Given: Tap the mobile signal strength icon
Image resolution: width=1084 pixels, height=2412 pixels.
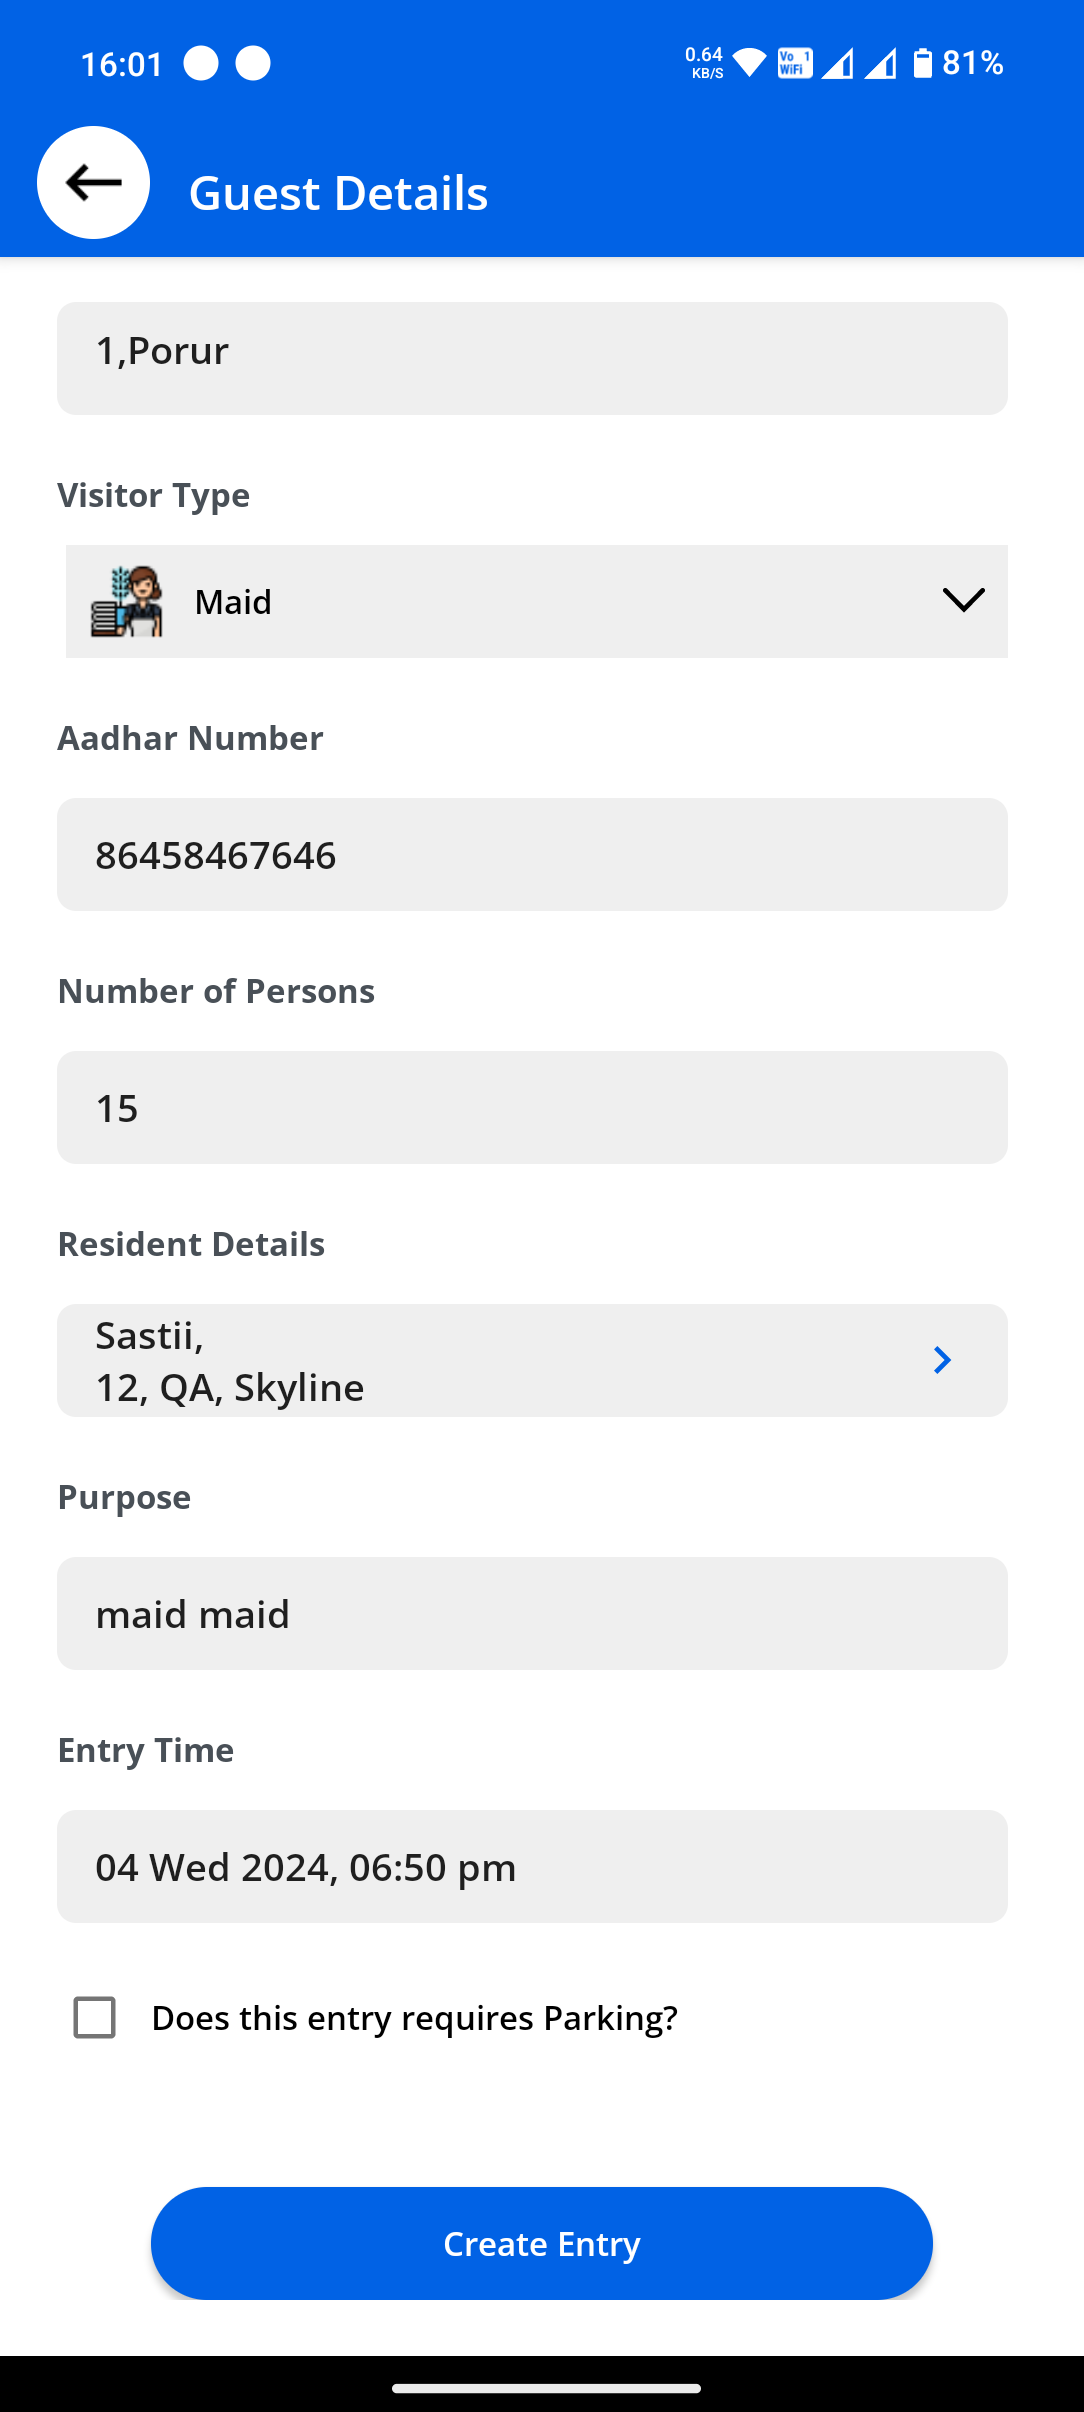Looking at the screenshot, I should (838, 63).
